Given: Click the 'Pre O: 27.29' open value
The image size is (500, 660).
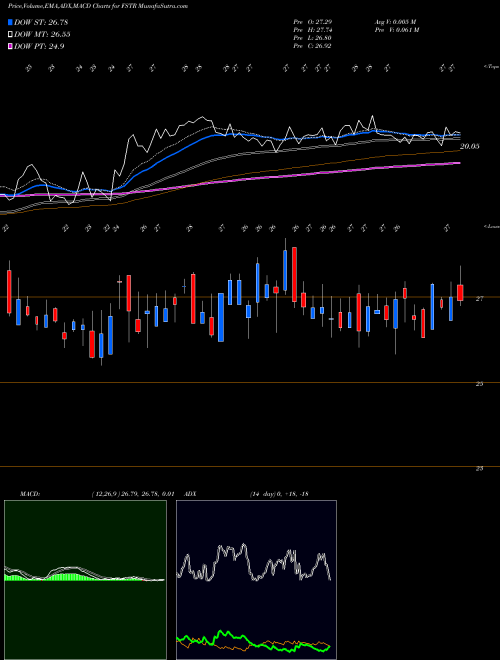Looking at the screenshot, I should pos(313,22).
